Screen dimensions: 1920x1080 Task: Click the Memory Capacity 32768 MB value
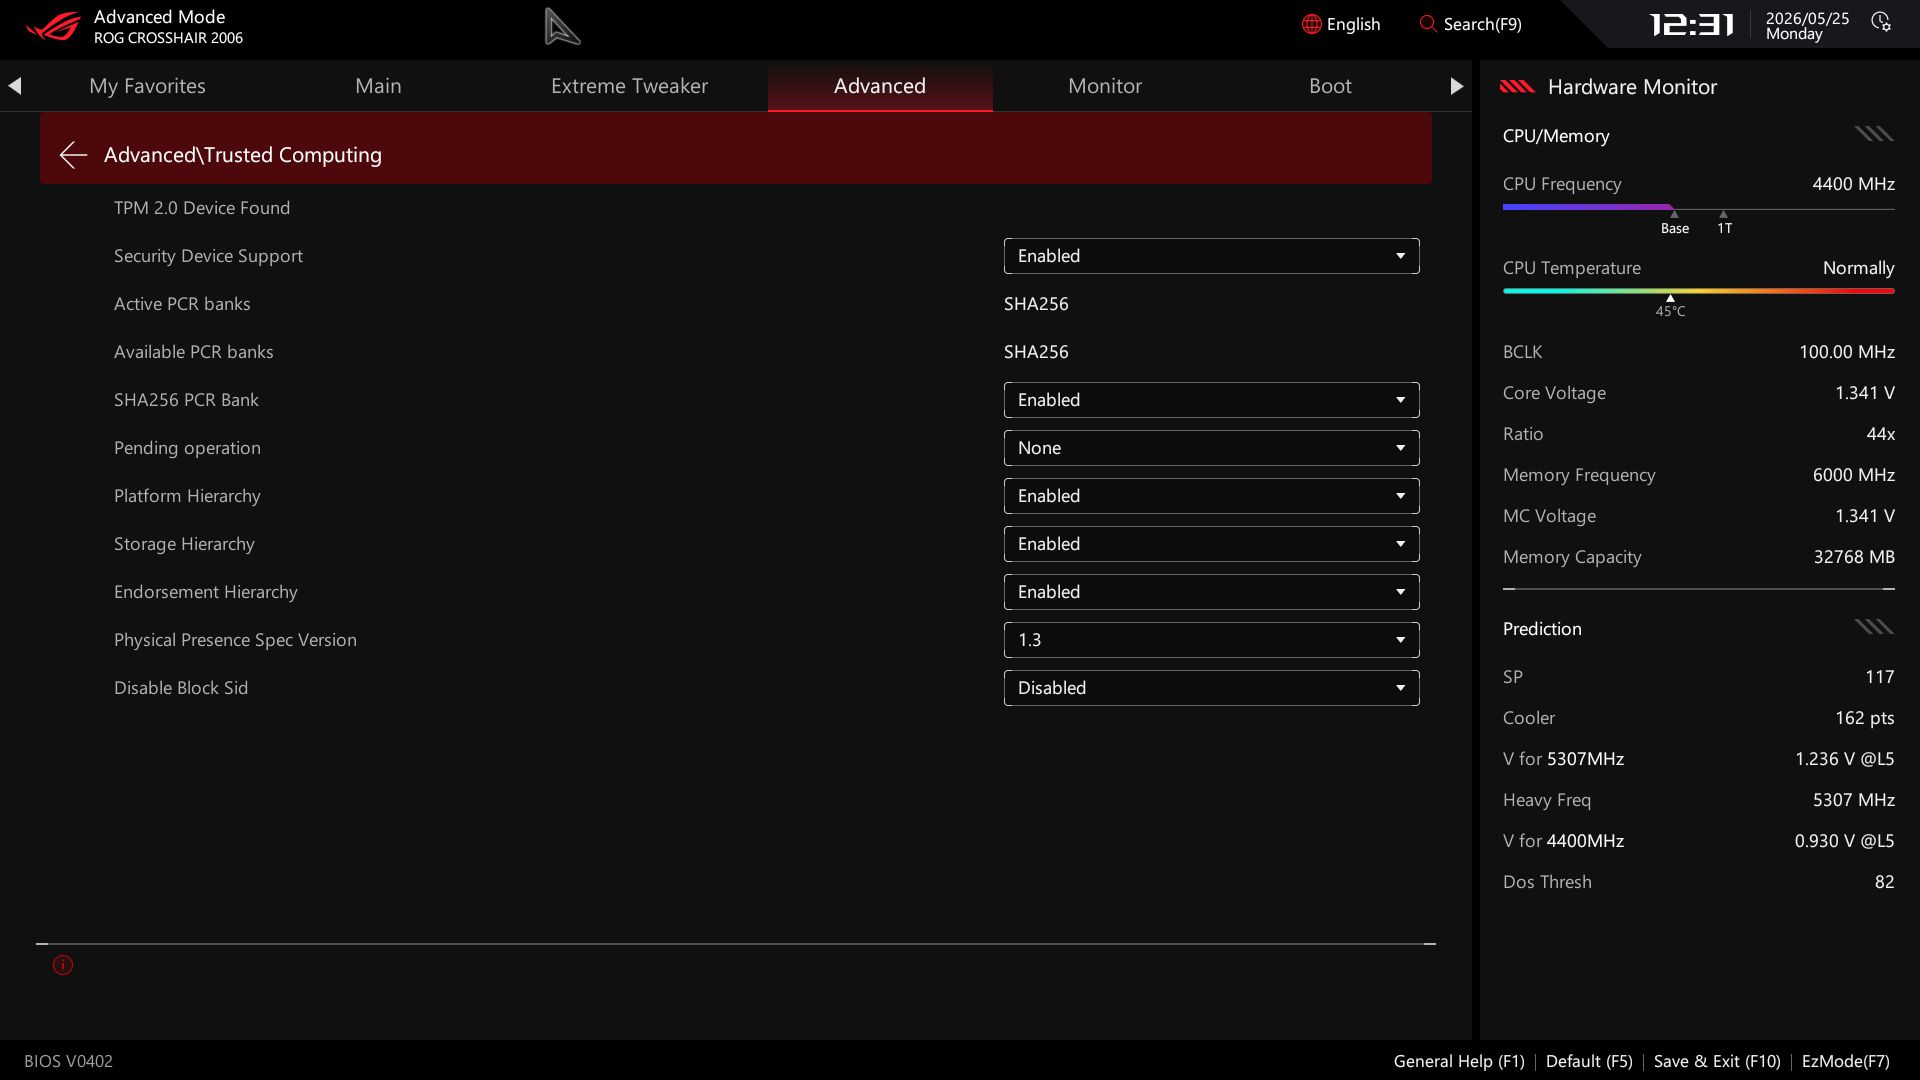point(1854,557)
